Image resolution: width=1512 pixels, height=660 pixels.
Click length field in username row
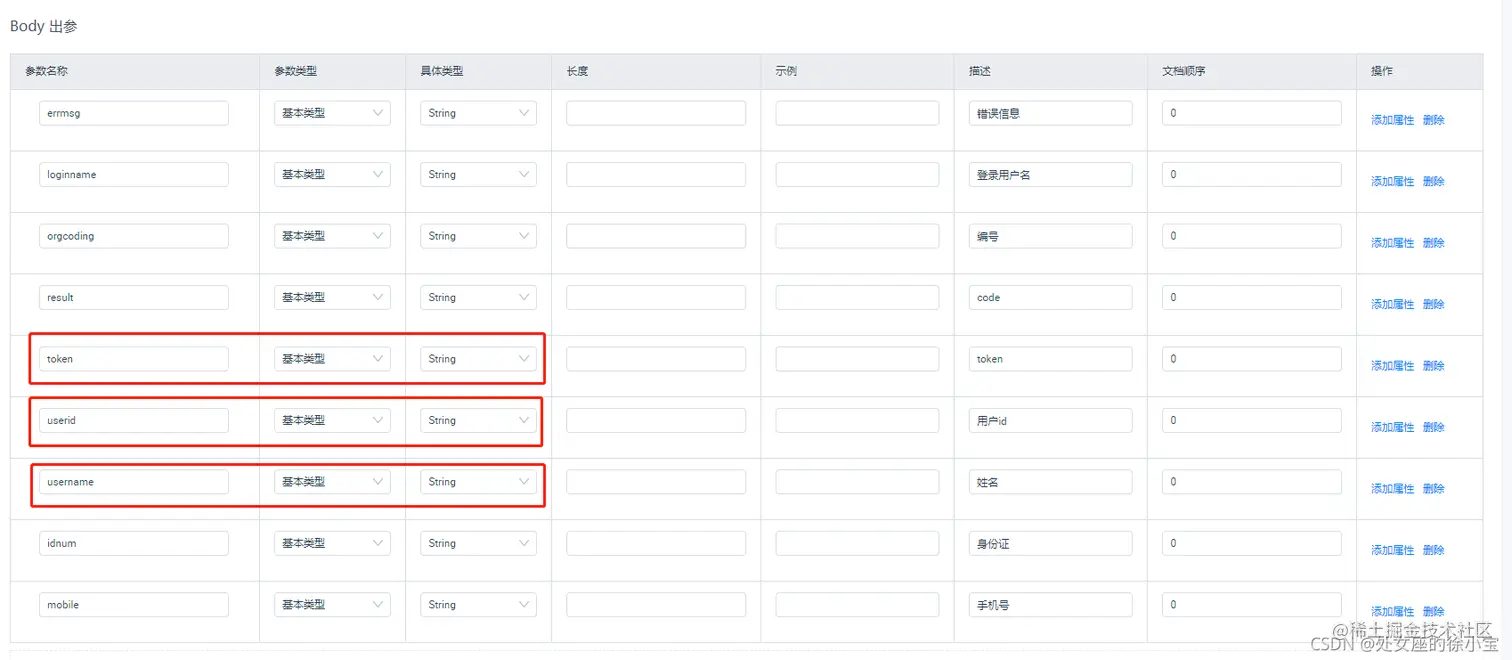(656, 482)
